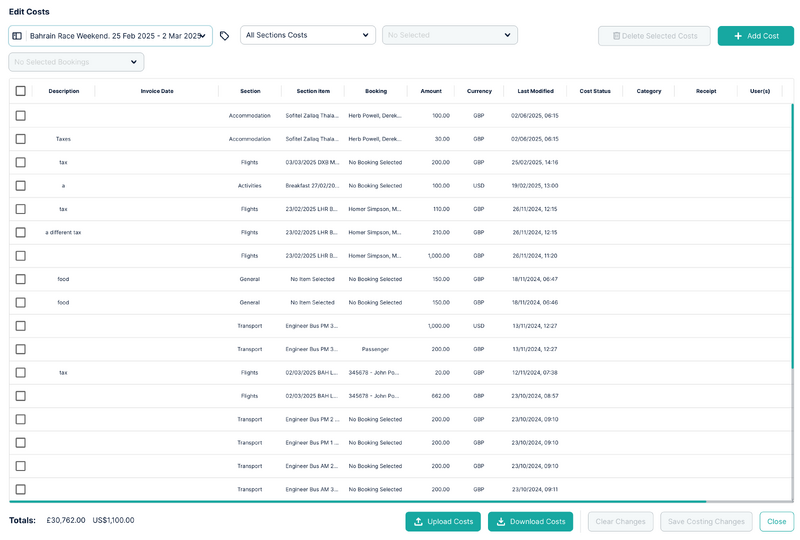Click the download arrow icon on Download Costs
The height and width of the screenshot is (540, 800).
tap(501, 522)
